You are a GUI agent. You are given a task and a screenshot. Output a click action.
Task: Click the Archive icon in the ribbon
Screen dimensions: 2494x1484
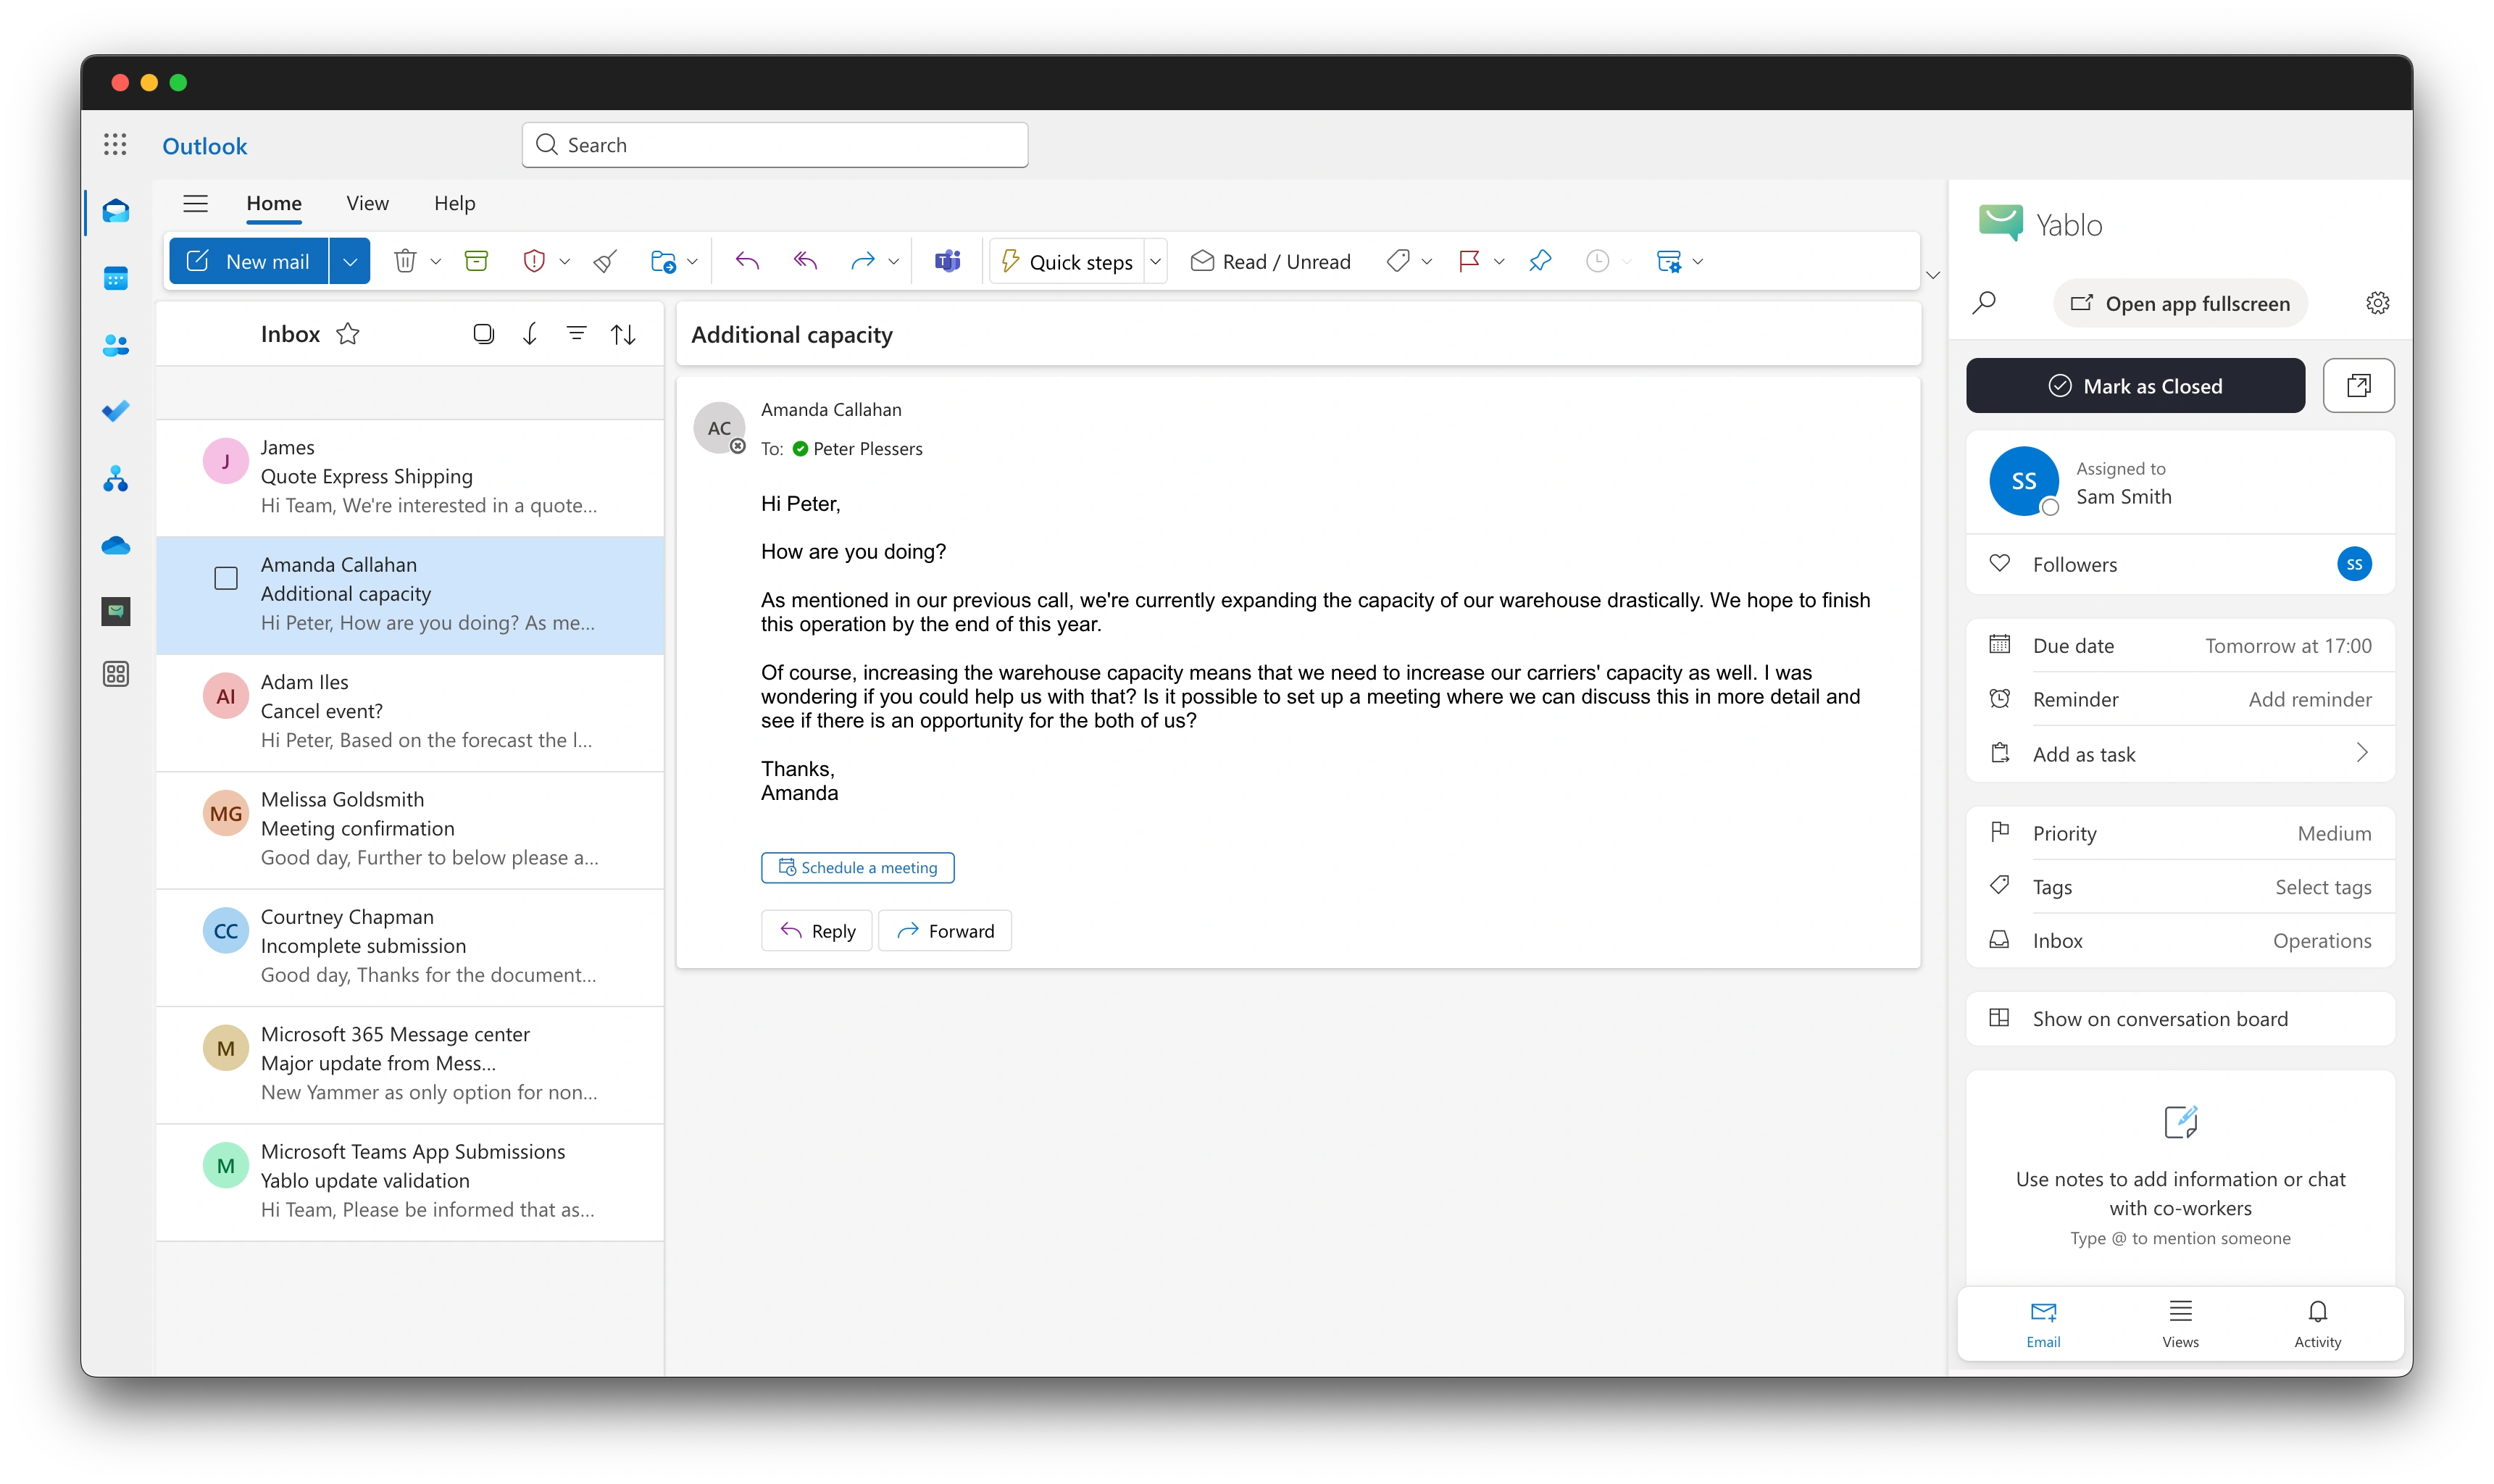[476, 261]
